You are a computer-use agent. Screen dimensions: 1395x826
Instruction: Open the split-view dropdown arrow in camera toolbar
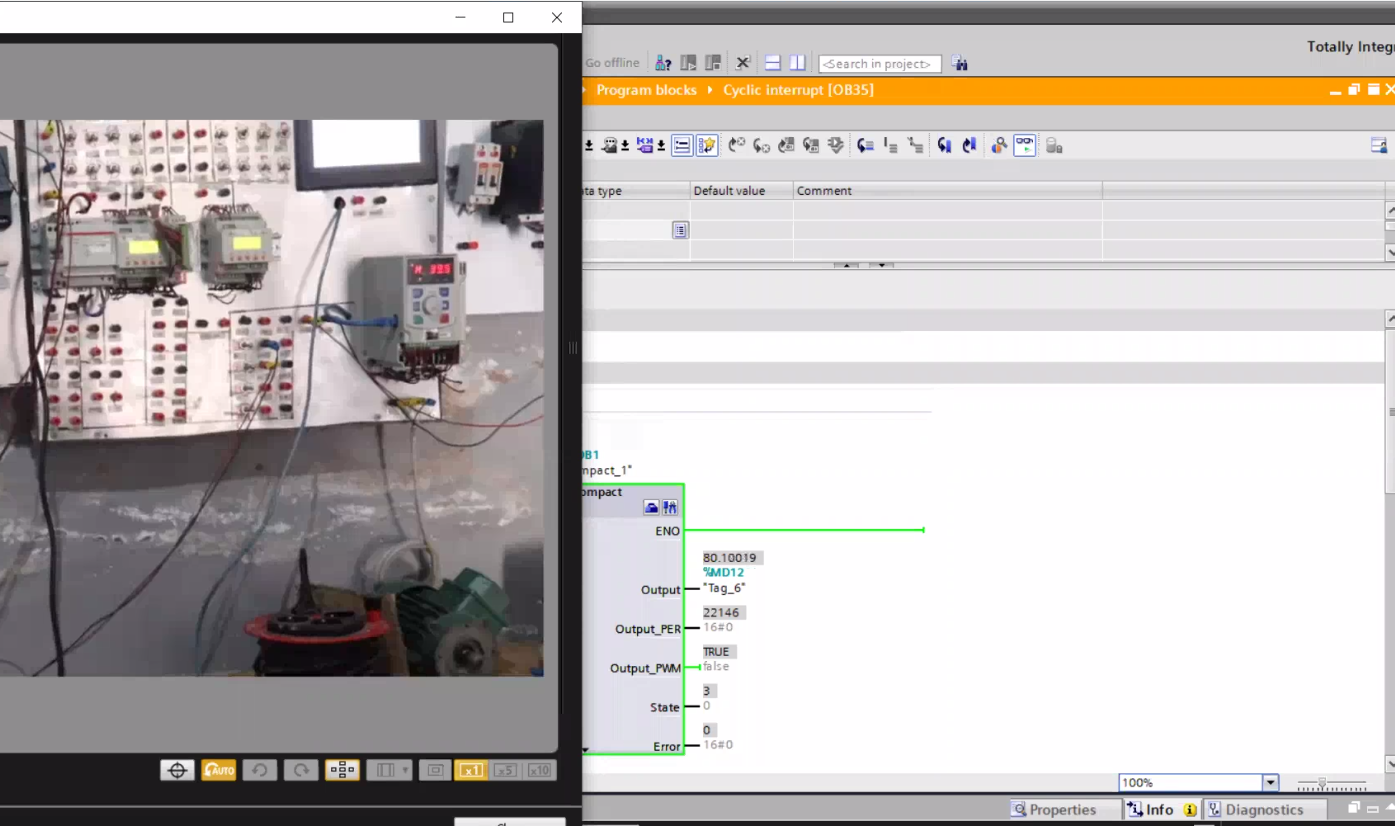(x=404, y=770)
